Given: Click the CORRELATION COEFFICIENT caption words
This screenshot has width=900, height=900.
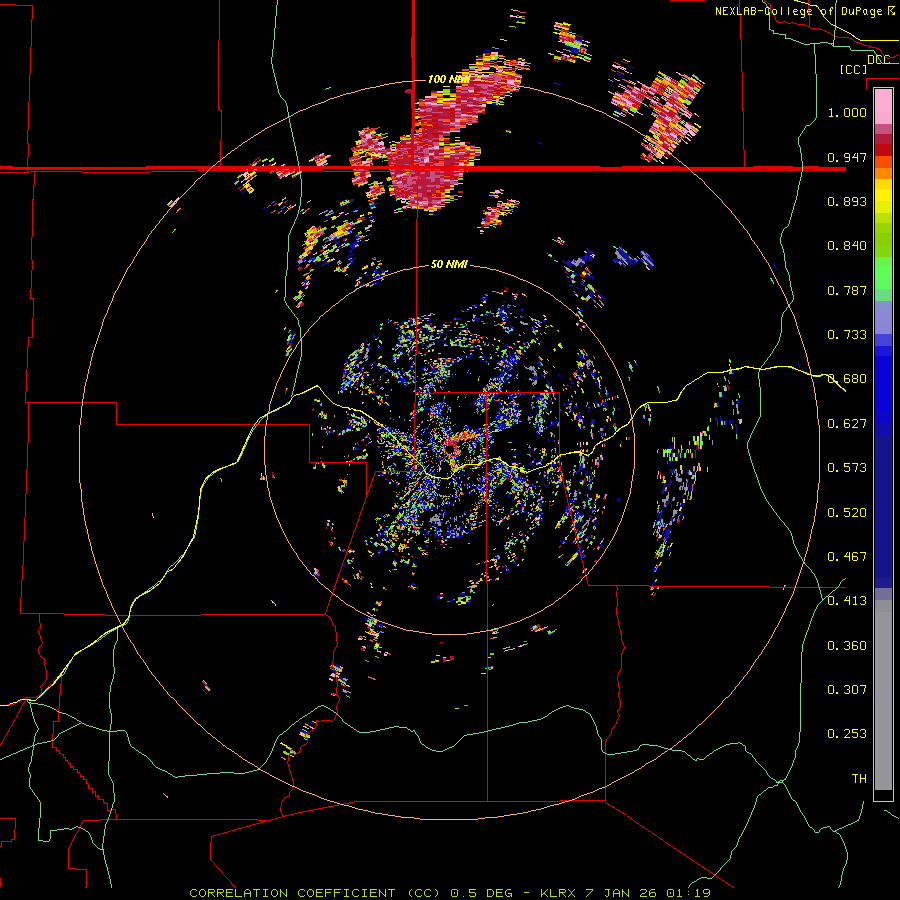Looking at the screenshot, I should 292,893.
